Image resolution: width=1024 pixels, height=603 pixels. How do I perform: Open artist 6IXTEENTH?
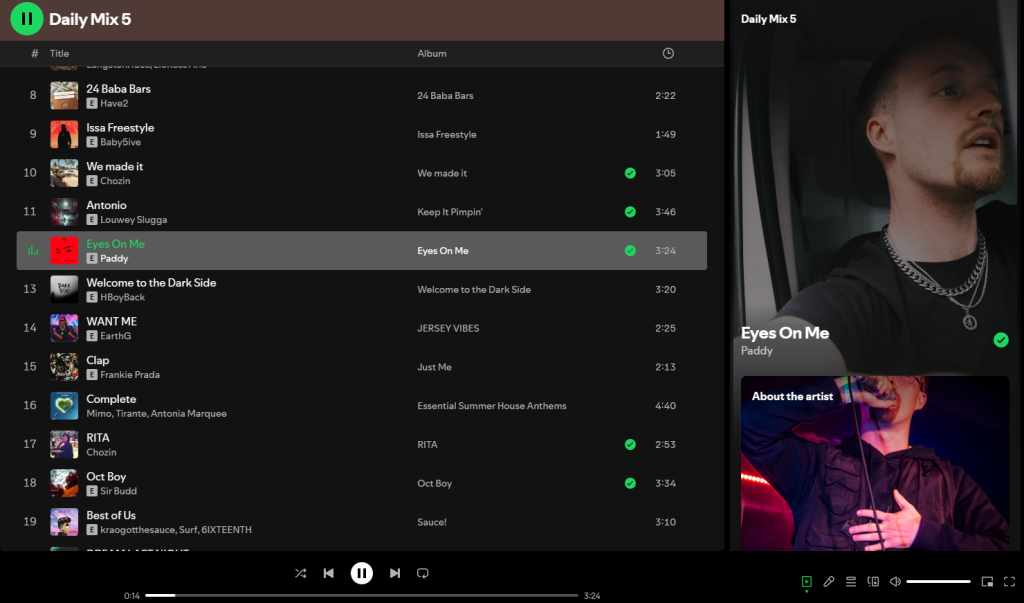coord(227,530)
